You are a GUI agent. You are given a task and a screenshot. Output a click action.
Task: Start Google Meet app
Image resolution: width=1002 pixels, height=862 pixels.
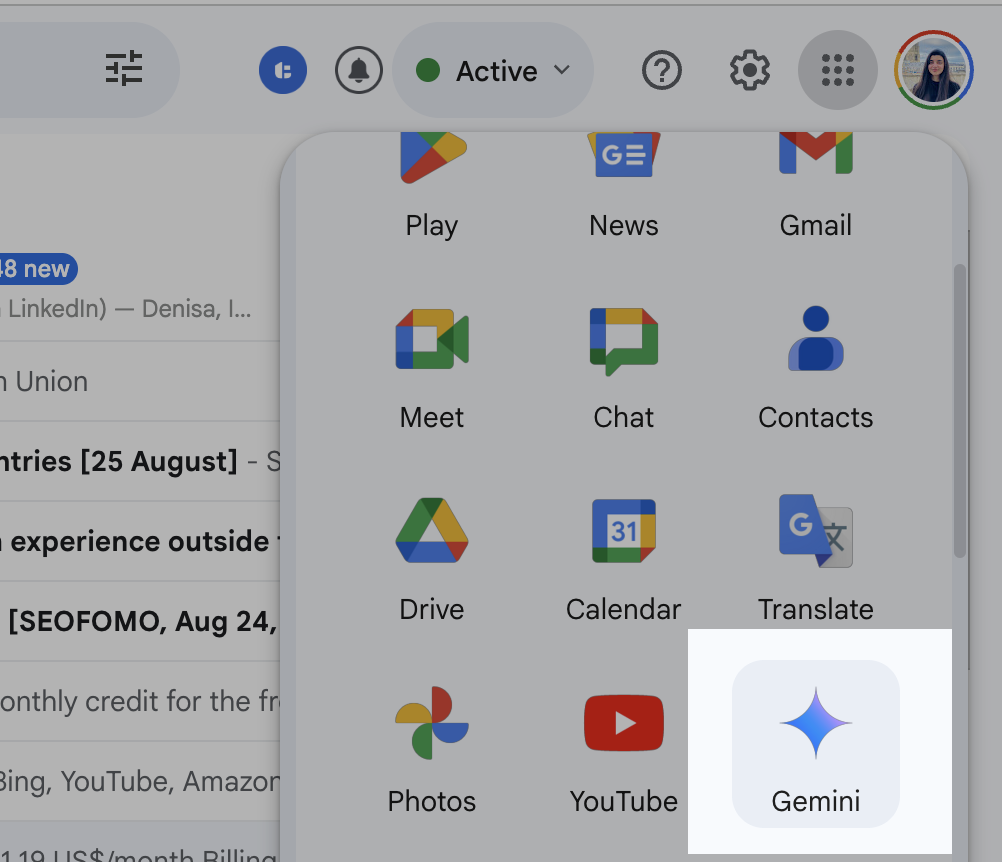(x=432, y=369)
